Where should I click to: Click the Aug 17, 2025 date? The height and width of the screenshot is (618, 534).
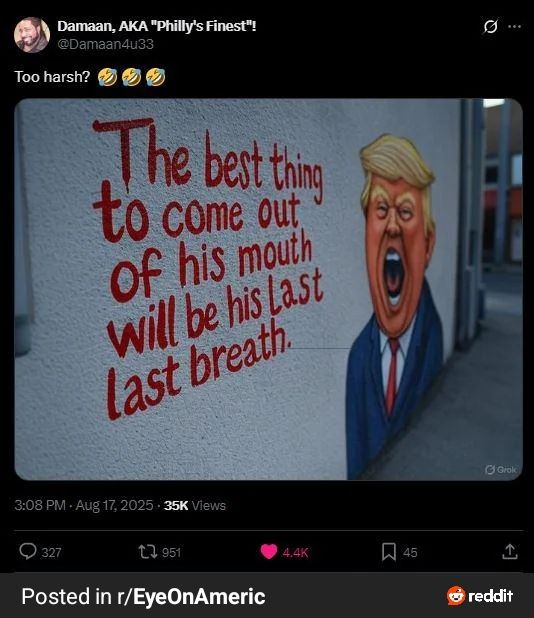coord(114,505)
